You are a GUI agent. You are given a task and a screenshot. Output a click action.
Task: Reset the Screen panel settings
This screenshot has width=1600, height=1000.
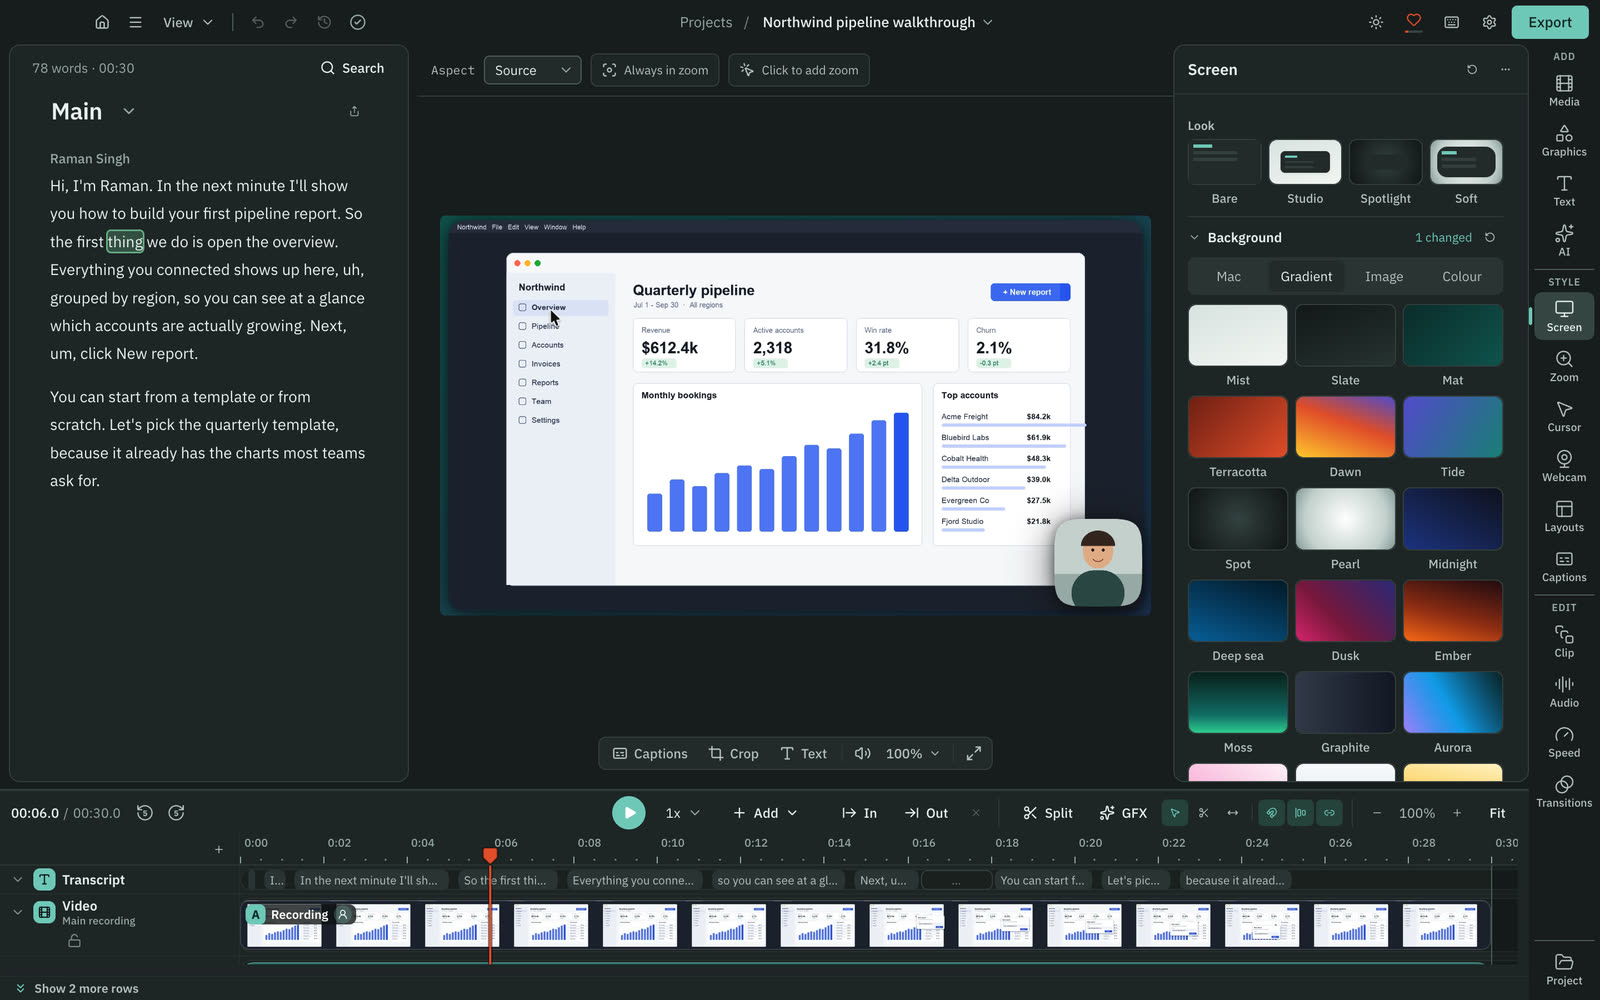coord(1472,69)
